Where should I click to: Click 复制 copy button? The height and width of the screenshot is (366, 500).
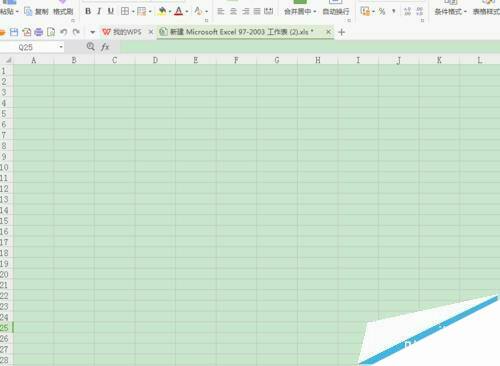pyautogui.click(x=36, y=11)
